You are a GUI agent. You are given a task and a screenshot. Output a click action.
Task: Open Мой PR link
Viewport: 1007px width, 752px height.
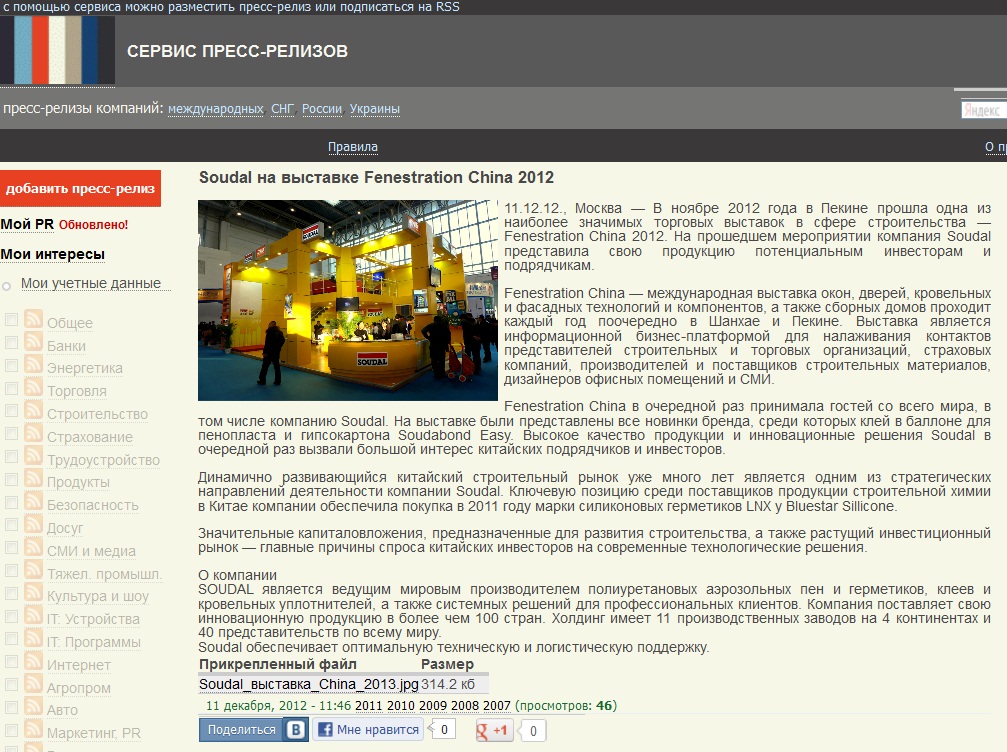coord(27,224)
